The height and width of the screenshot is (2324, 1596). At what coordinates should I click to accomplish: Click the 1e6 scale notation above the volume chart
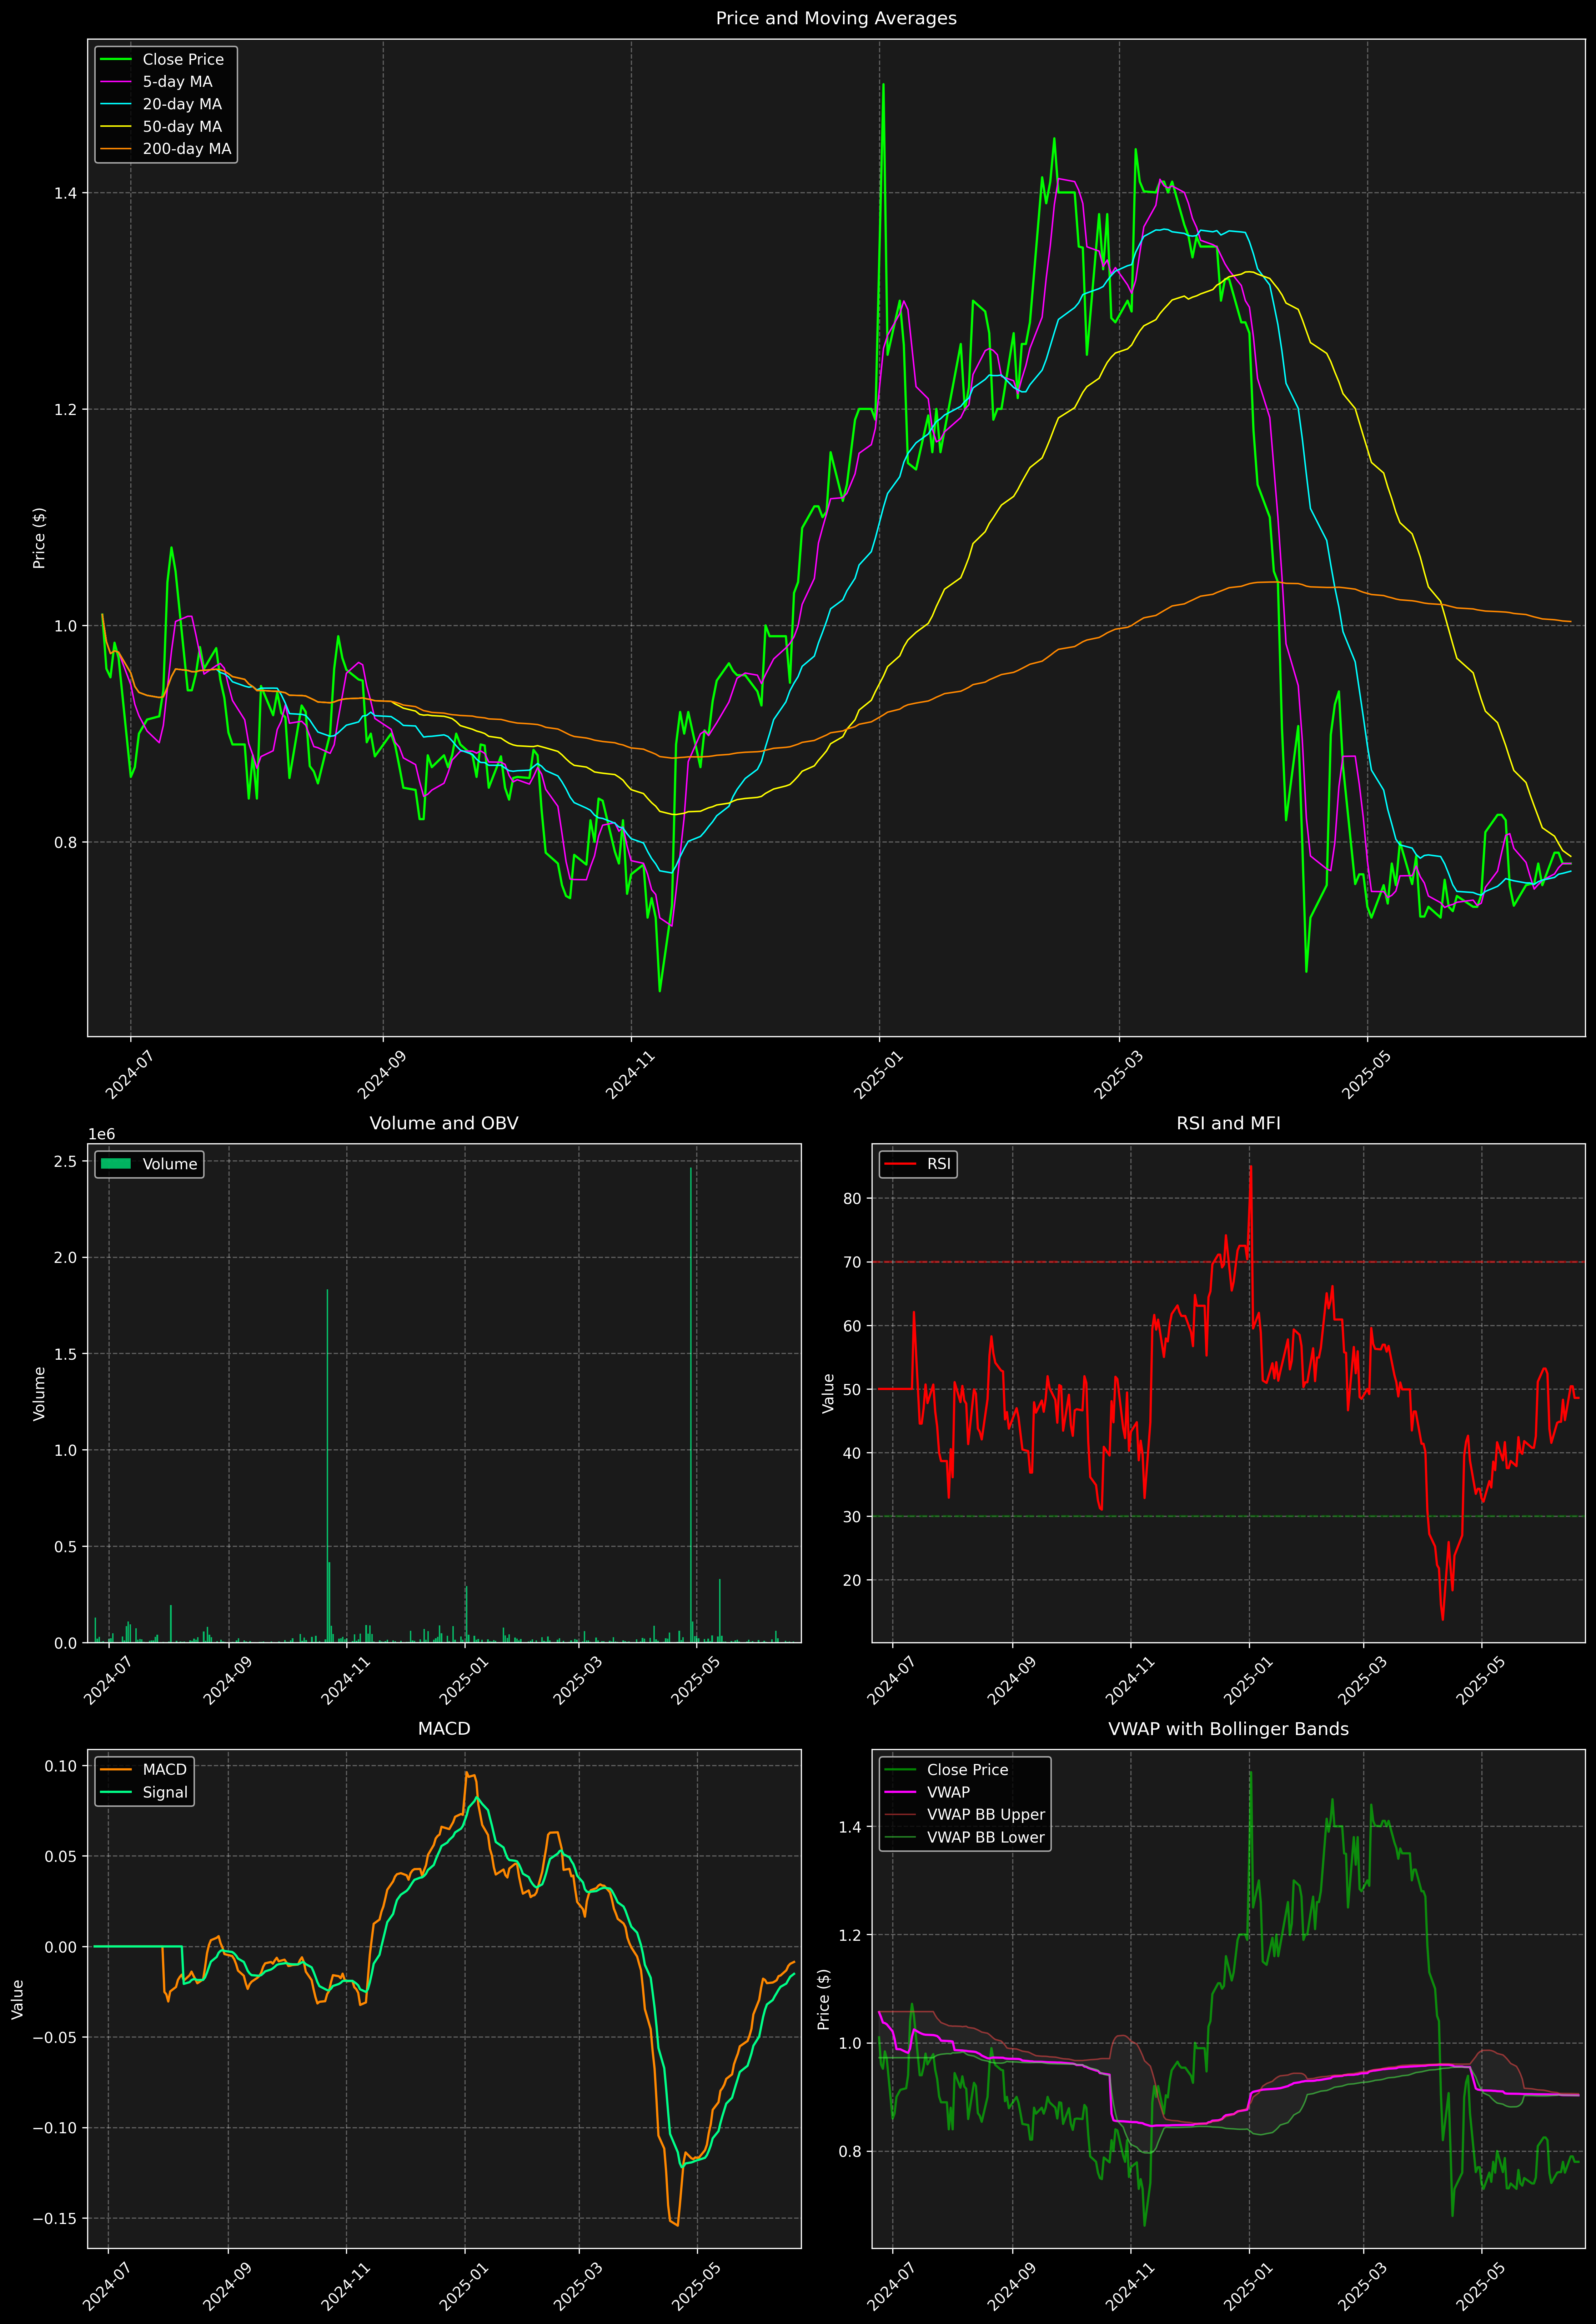[102, 1134]
